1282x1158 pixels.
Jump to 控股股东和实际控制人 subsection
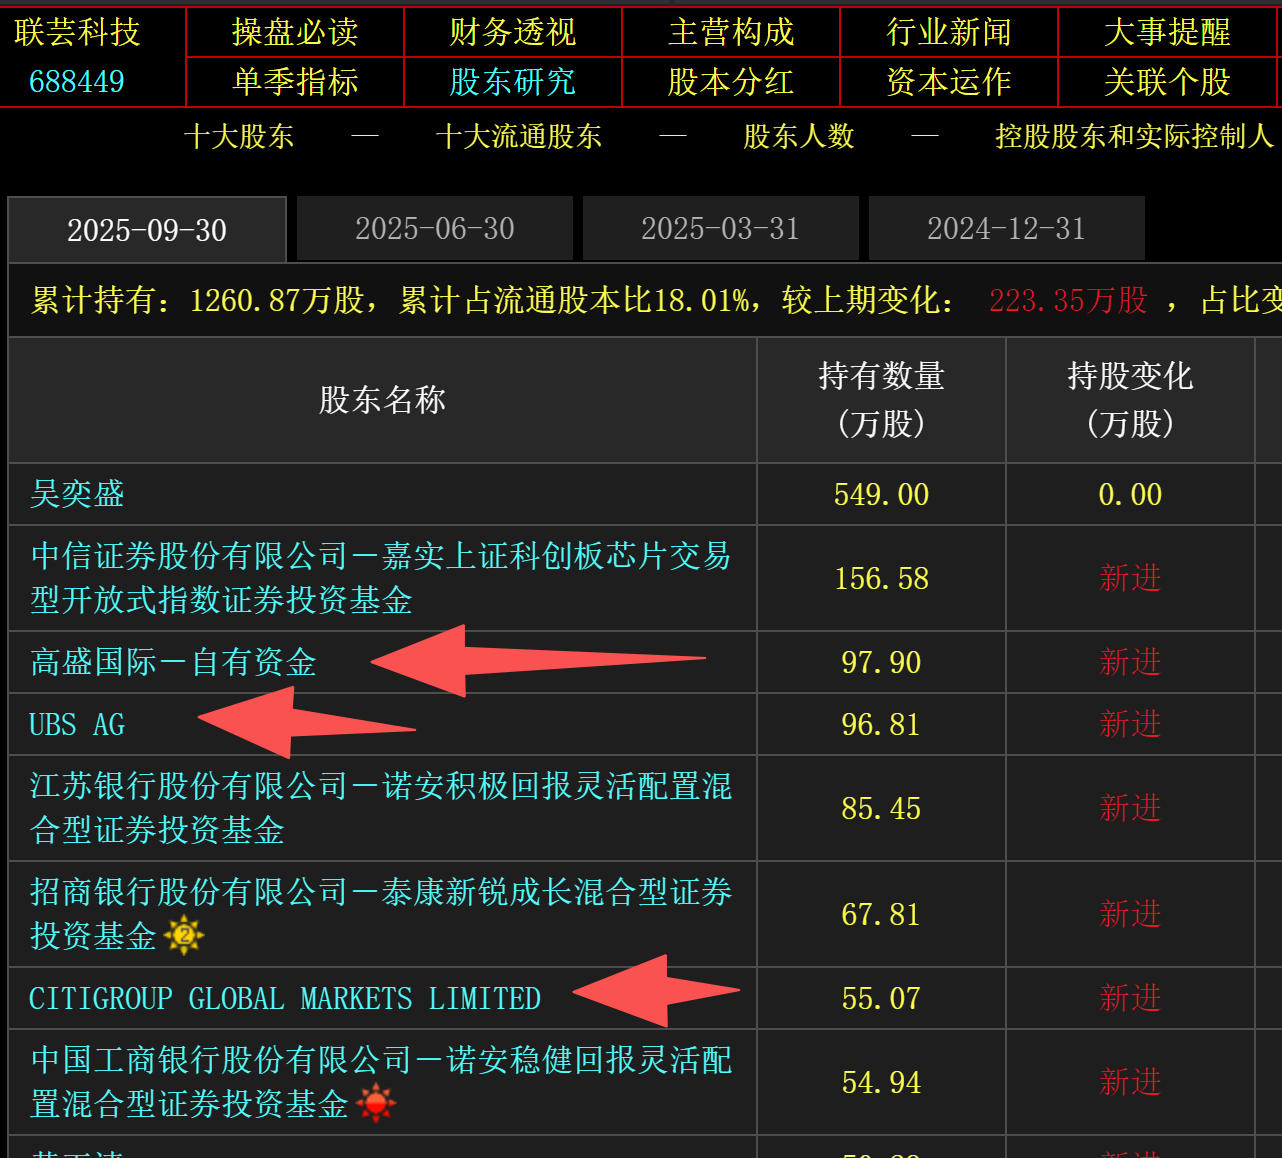tap(1134, 136)
